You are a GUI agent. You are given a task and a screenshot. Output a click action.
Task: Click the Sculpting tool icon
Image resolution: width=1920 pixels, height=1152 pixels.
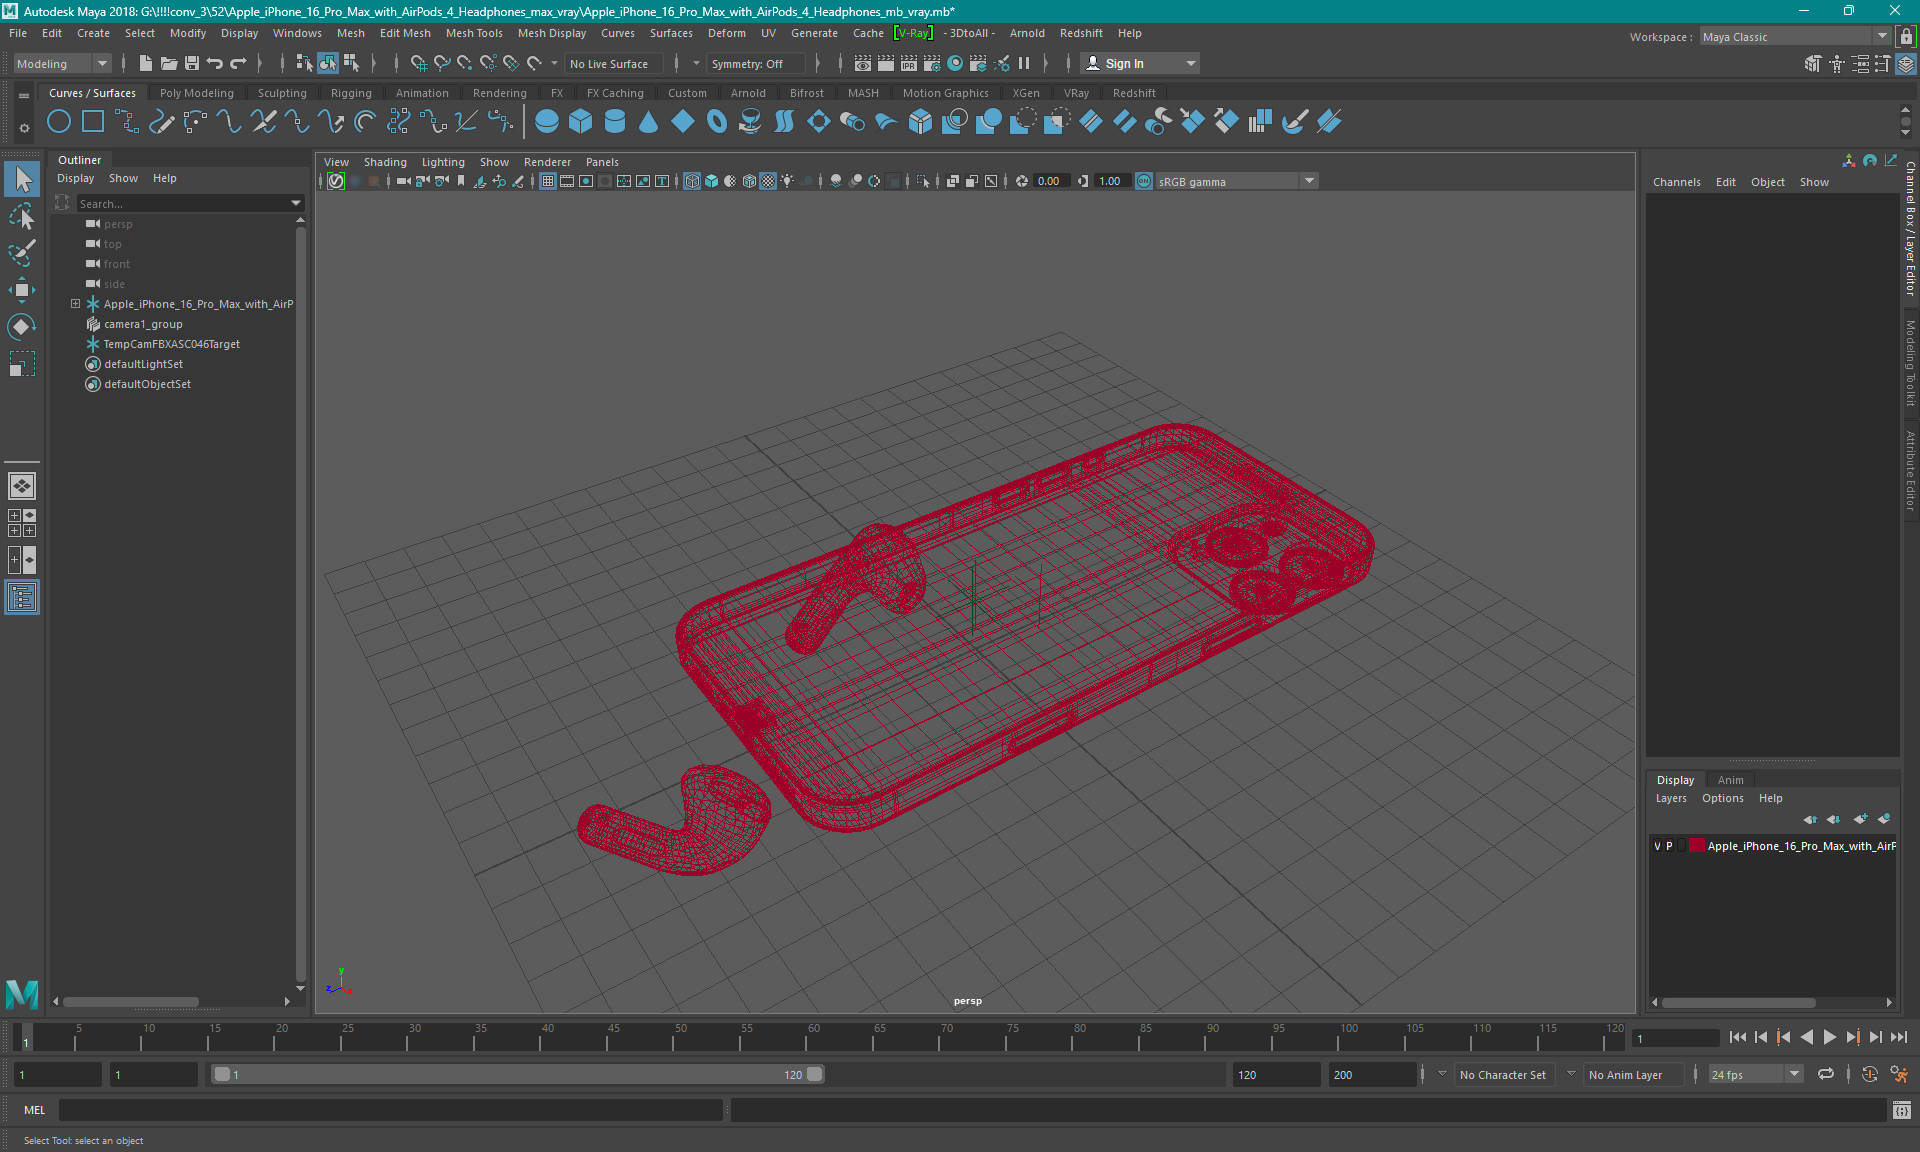[280, 92]
